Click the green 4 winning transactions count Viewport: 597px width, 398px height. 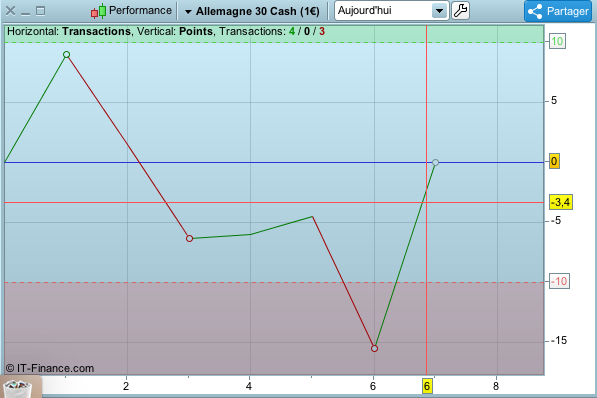pos(292,31)
